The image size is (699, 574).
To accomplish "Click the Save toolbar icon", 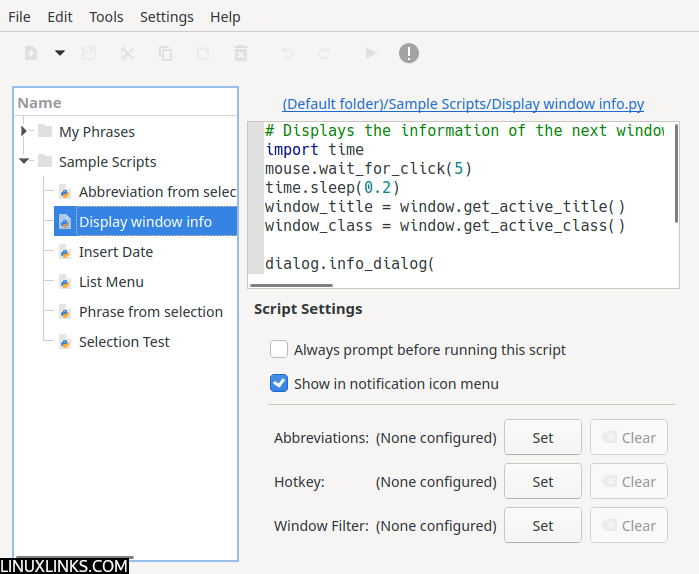I will [89, 53].
